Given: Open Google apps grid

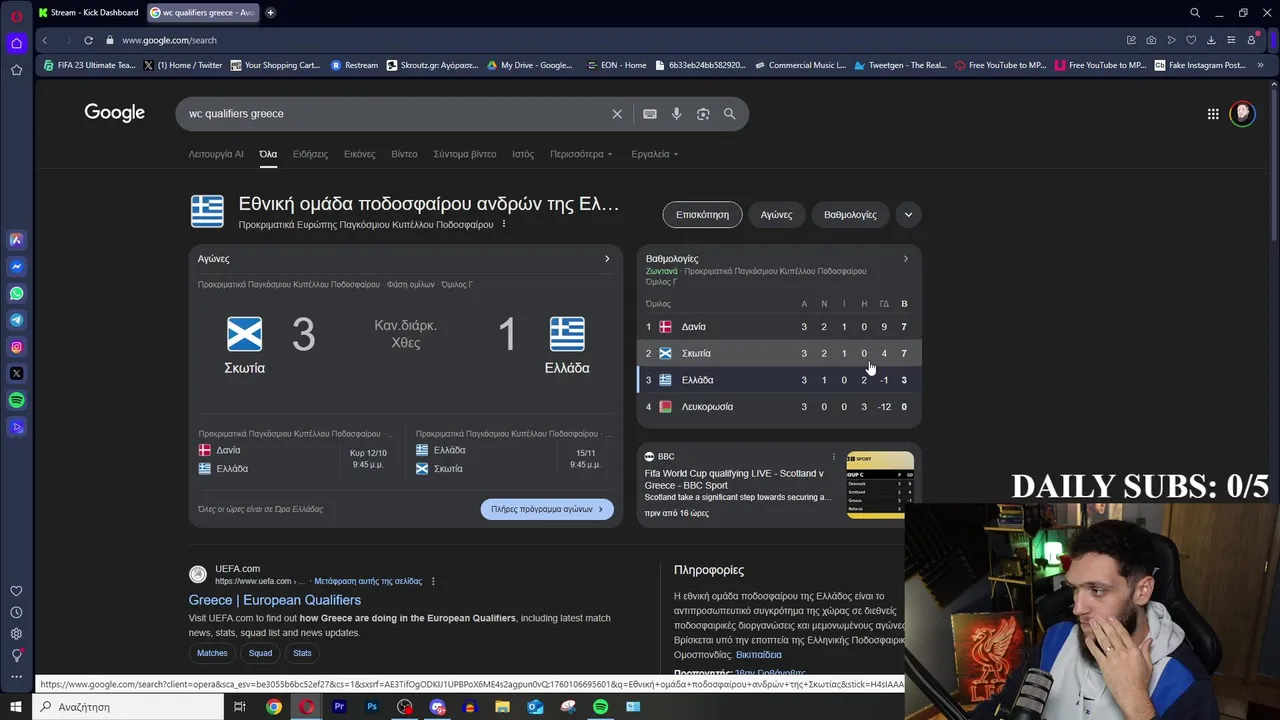Looking at the screenshot, I should tap(1213, 114).
